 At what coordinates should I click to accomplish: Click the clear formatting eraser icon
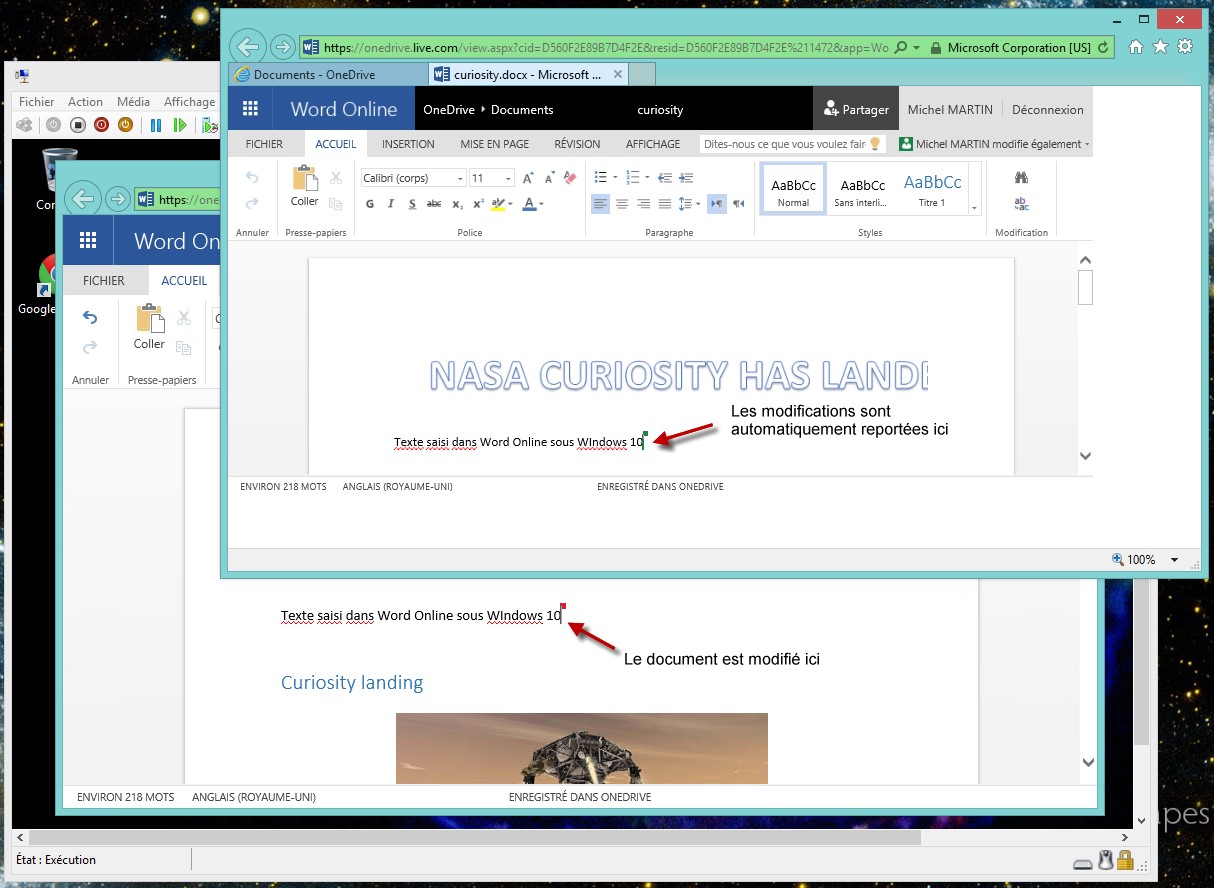click(570, 178)
